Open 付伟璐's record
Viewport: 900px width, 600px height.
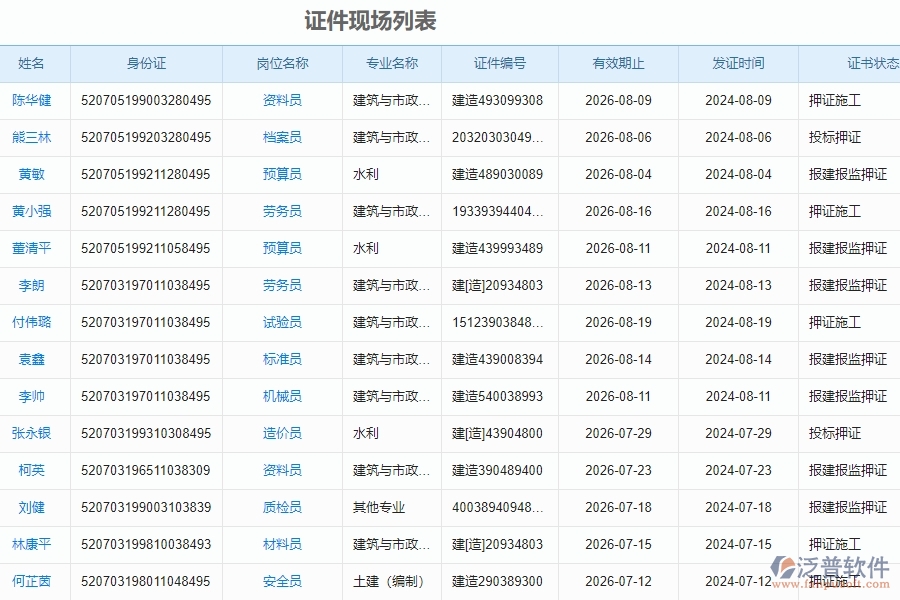(x=34, y=322)
